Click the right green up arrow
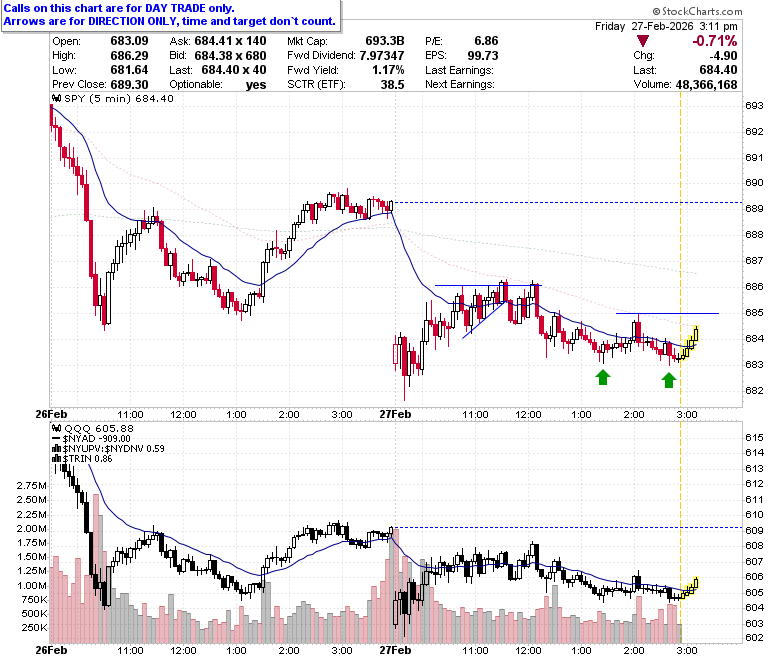The image size is (780, 659). click(x=669, y=380)
